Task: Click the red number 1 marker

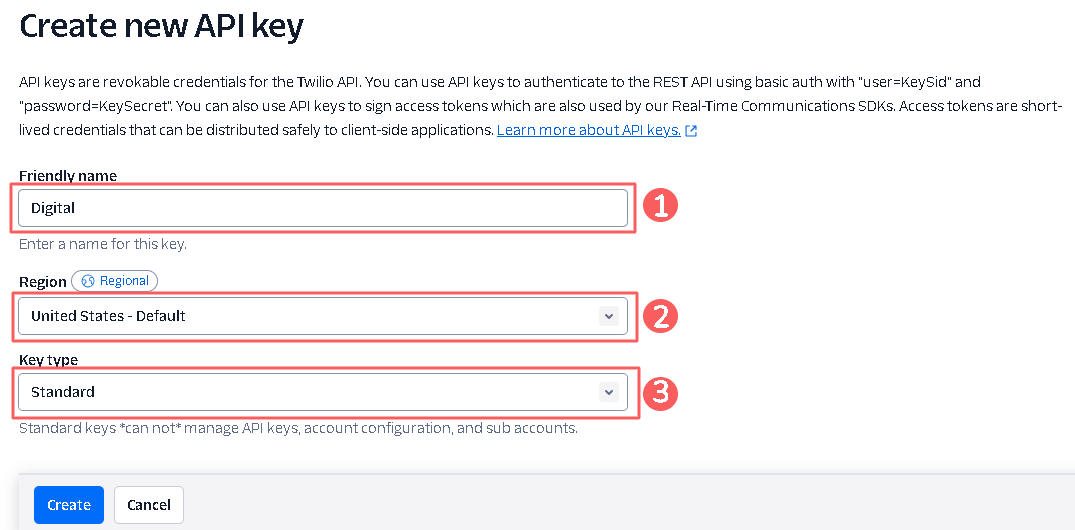Action: tap(660, 207)
